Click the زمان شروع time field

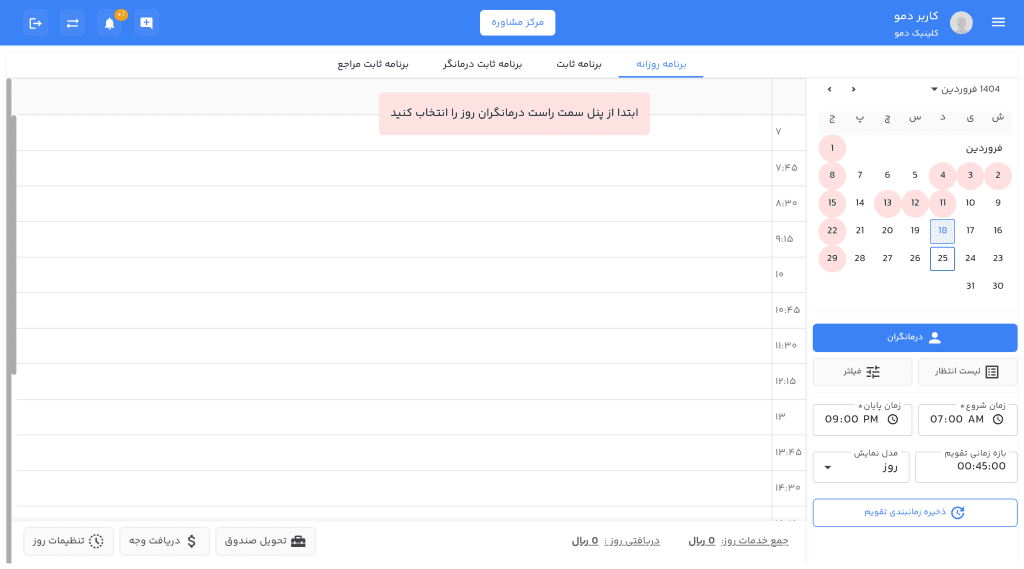[x=967, y=419]
